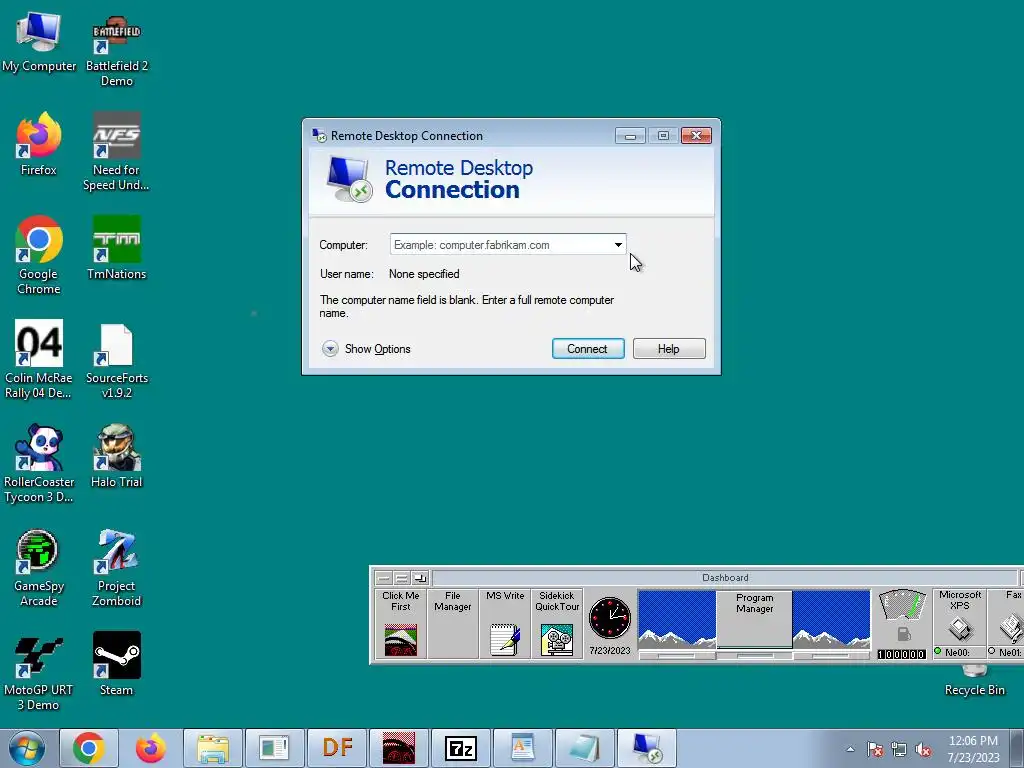This screenshot has height=768, width=1024.
Task: Minimize the Remote Desktop Connection window
Action: (630, 136)
